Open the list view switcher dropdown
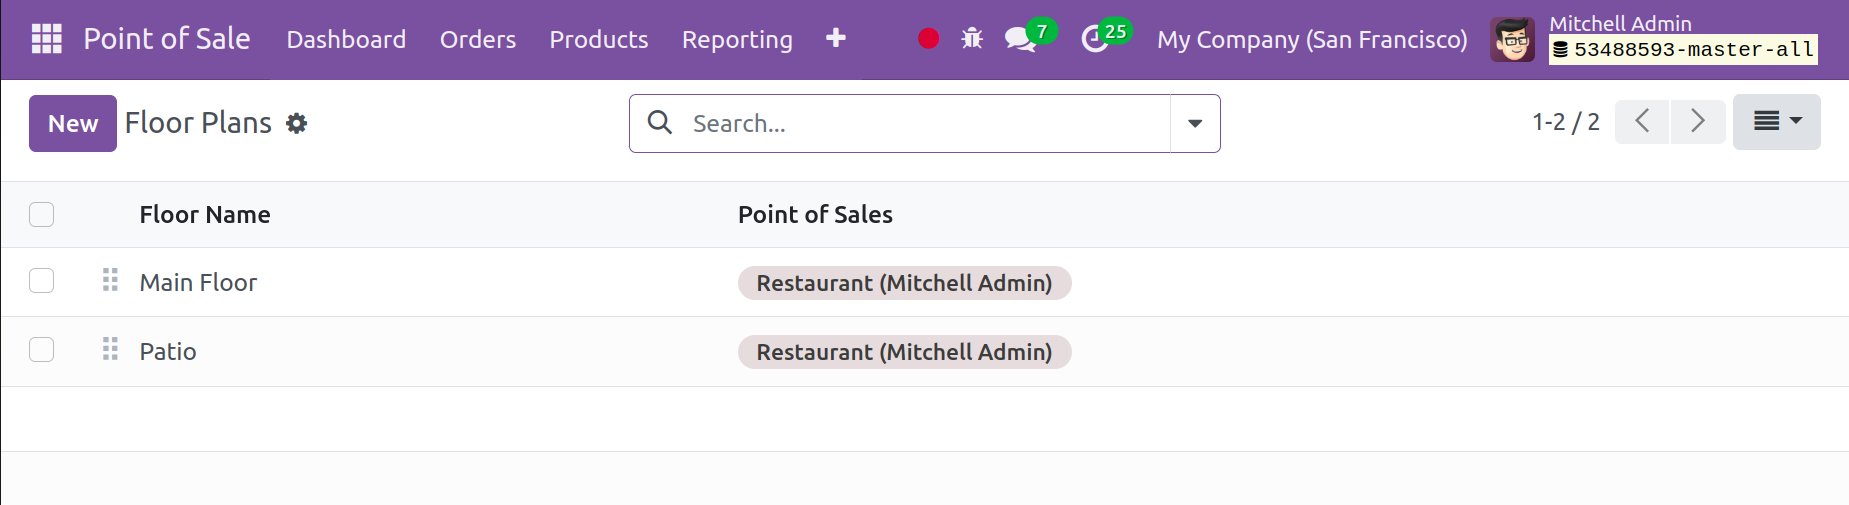Viewport: 1849px width, 505px height. point(1776,122)
